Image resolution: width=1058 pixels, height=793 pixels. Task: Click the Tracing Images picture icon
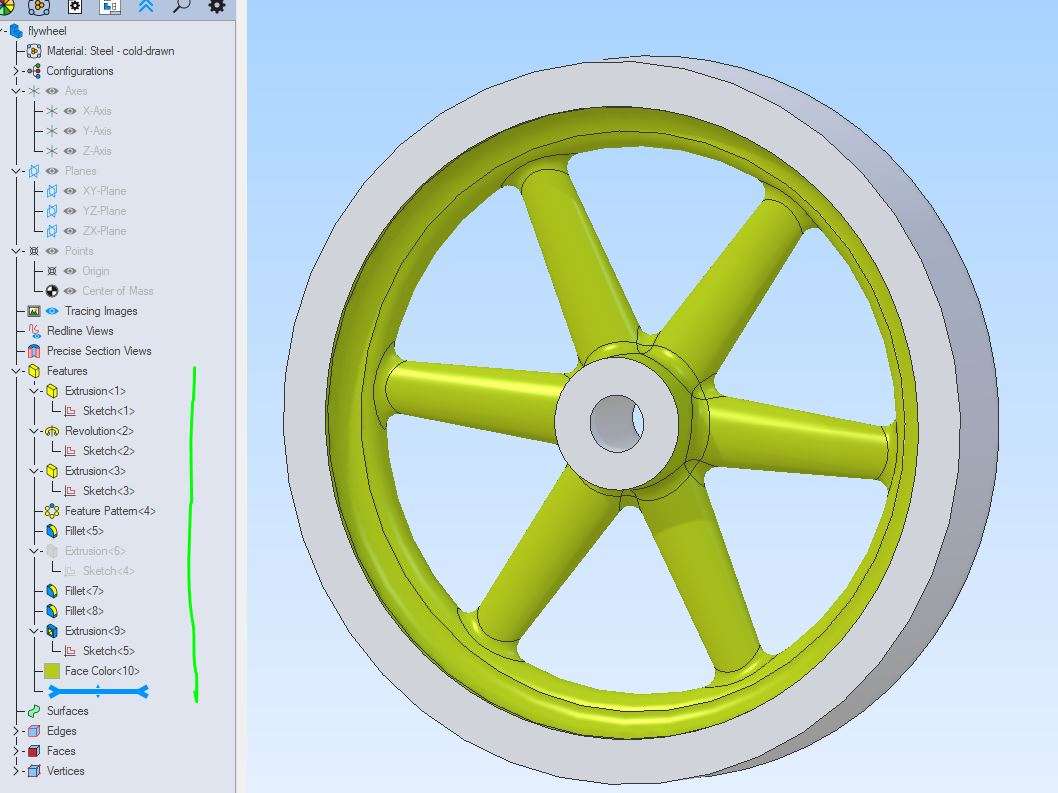tap(34, 311)
